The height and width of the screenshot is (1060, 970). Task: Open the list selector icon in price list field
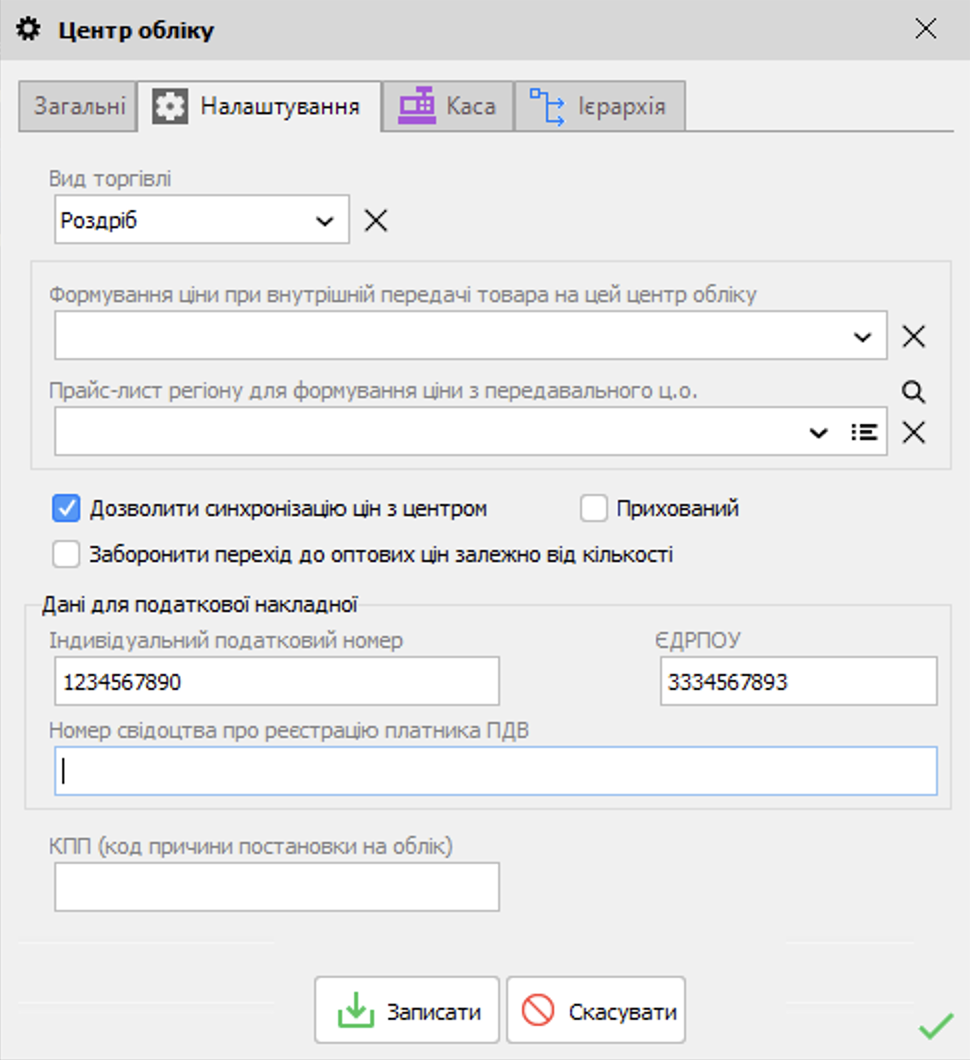pyautogui.click(x=864, y=432)
